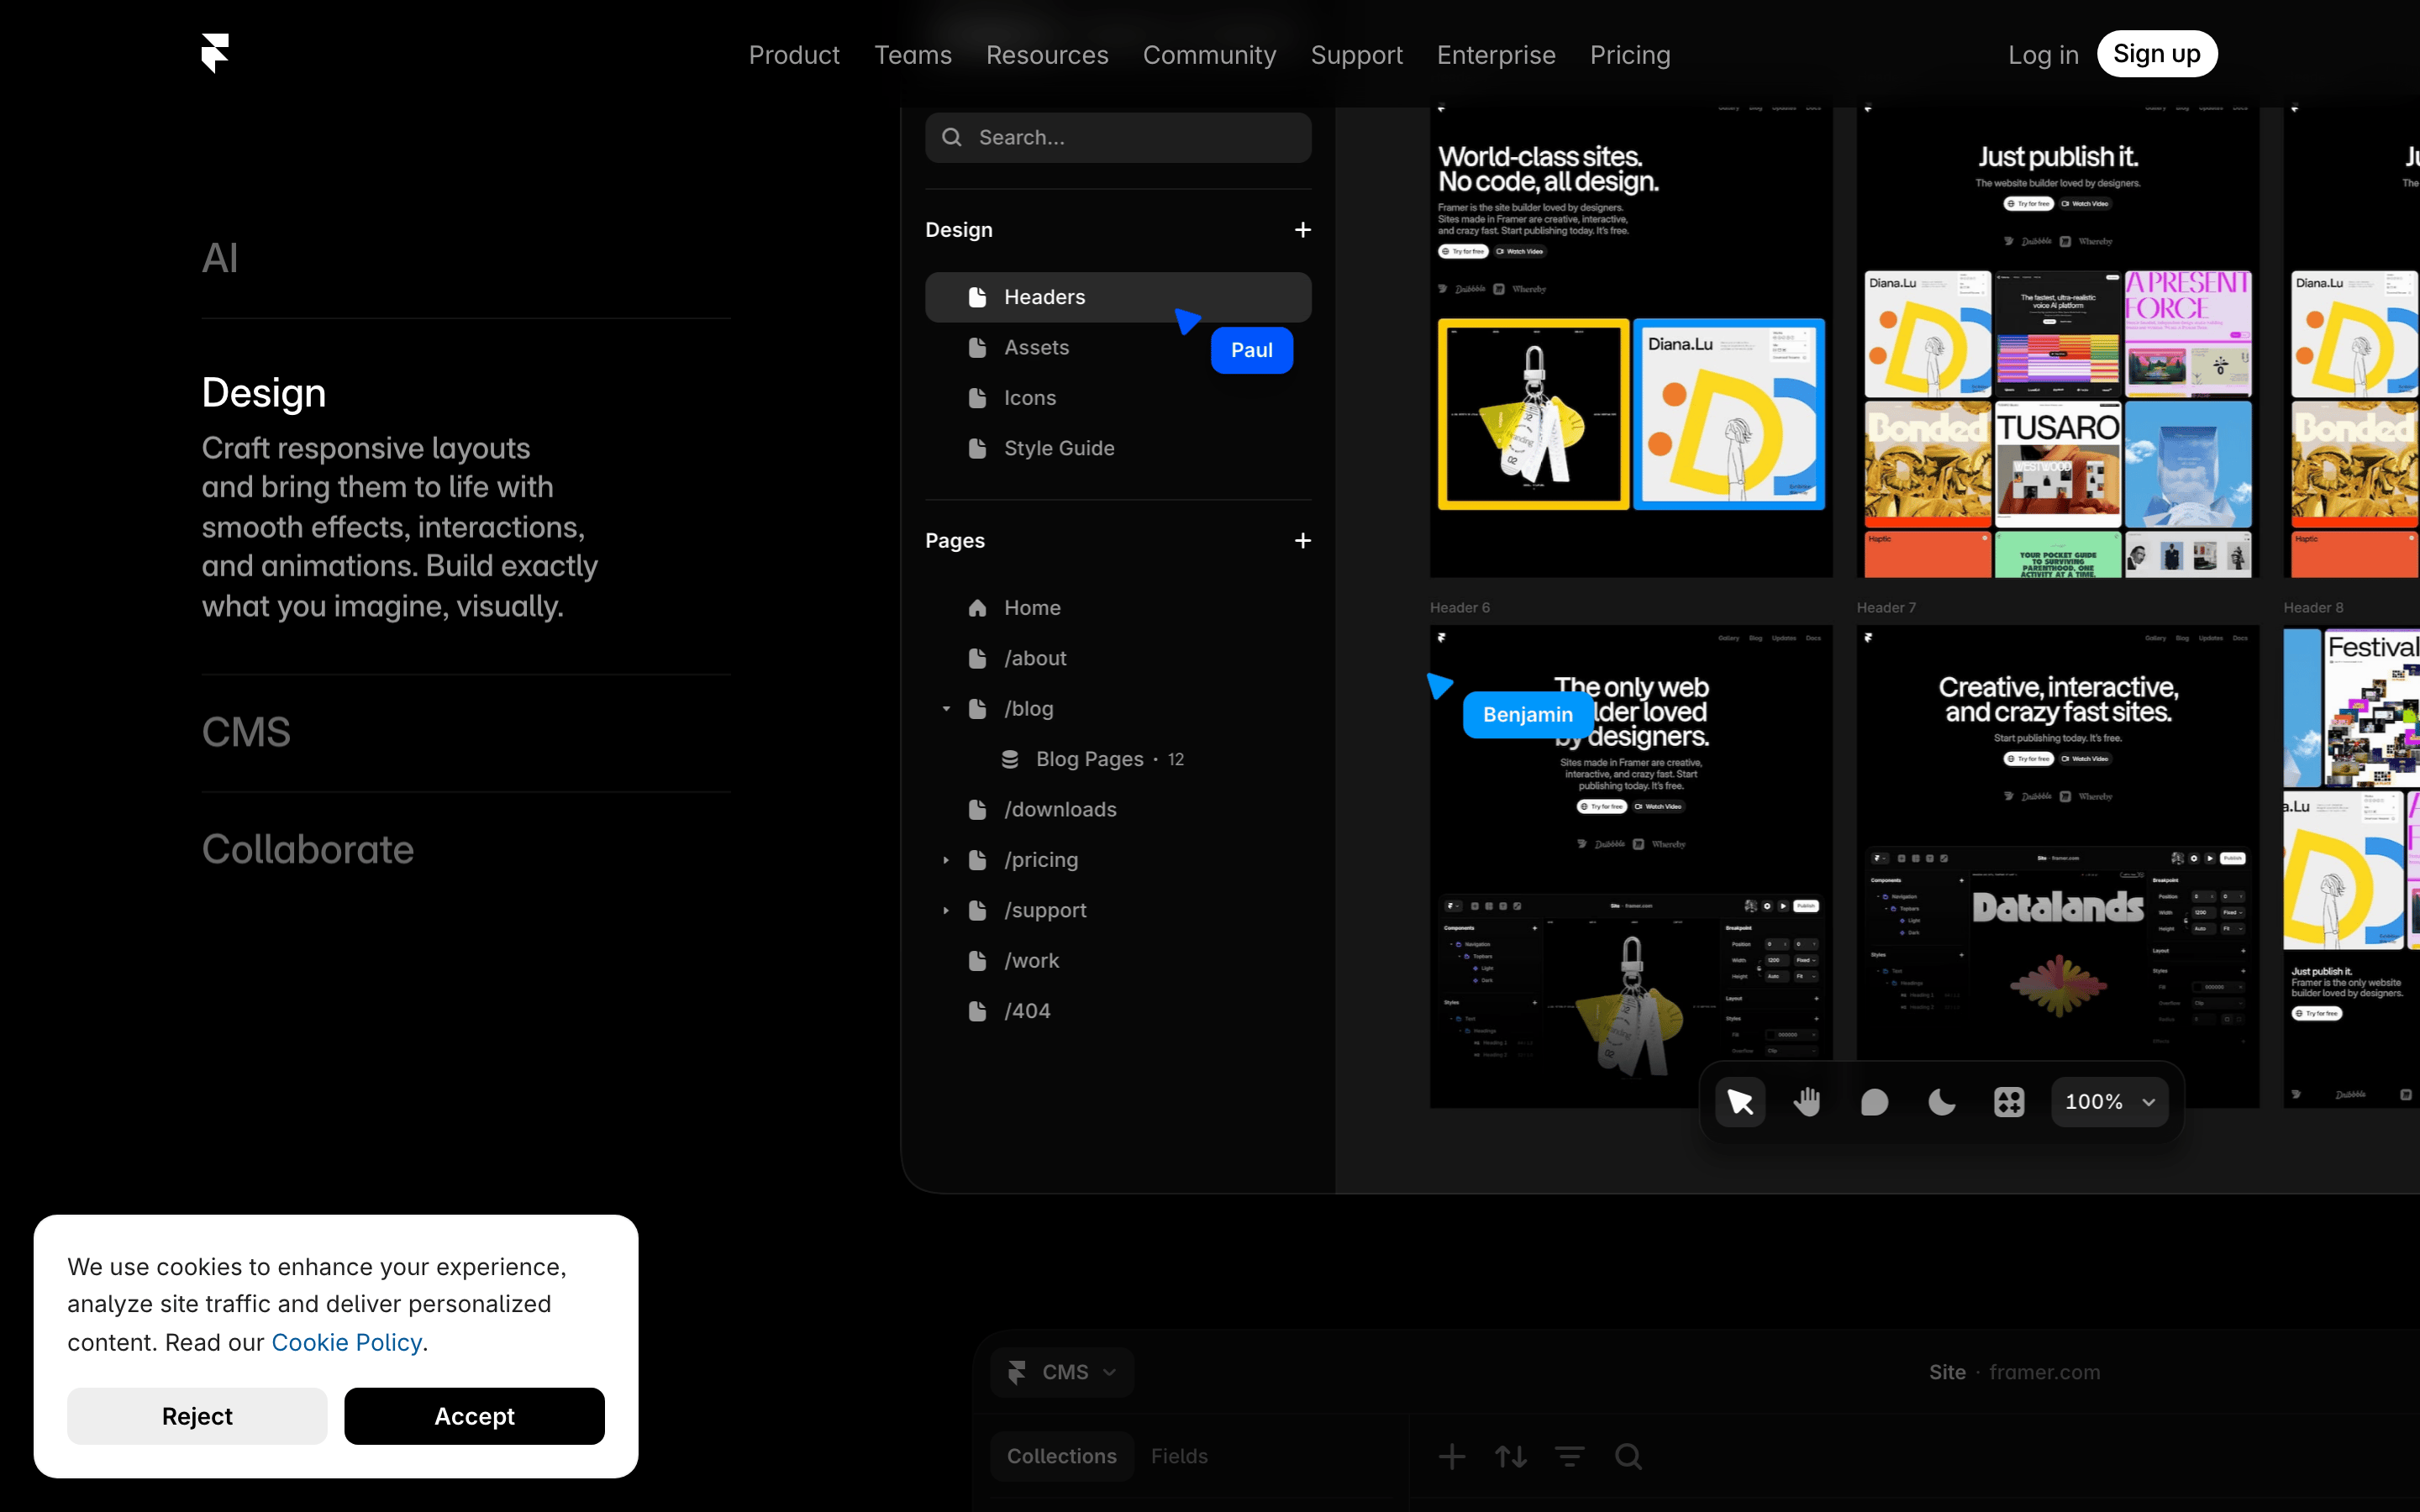This screenshot has height=1512, width=2420.
Task: Accept cookies
Action: point(475,1416)
